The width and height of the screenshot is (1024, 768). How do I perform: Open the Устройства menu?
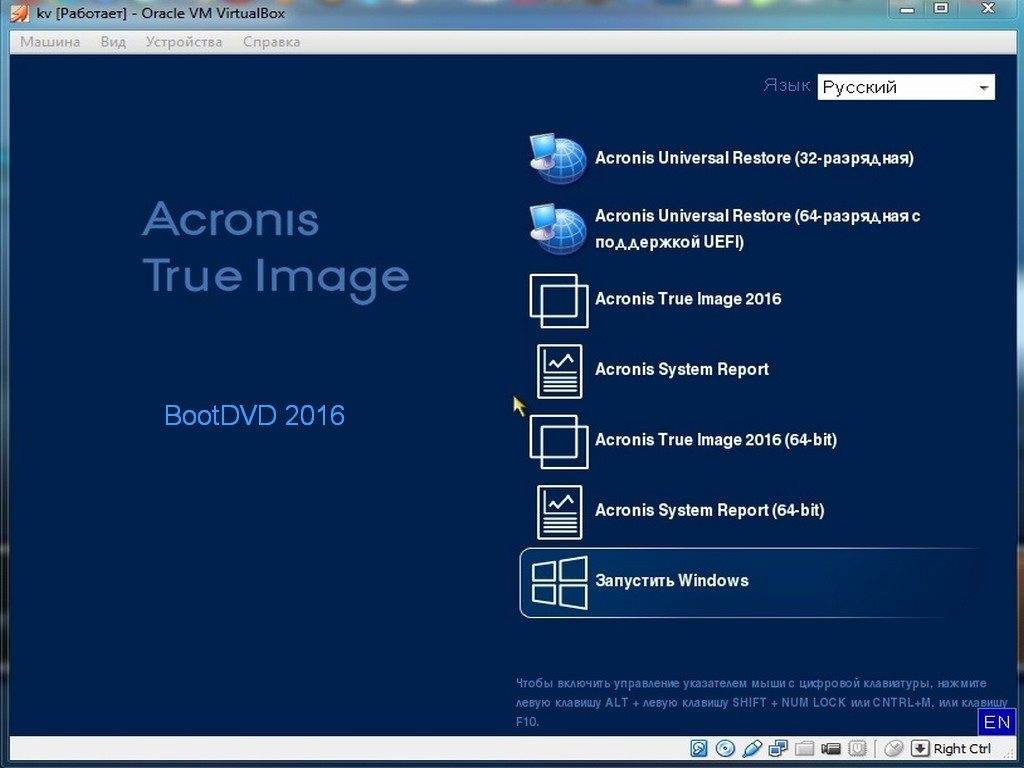tap(184, 42)
